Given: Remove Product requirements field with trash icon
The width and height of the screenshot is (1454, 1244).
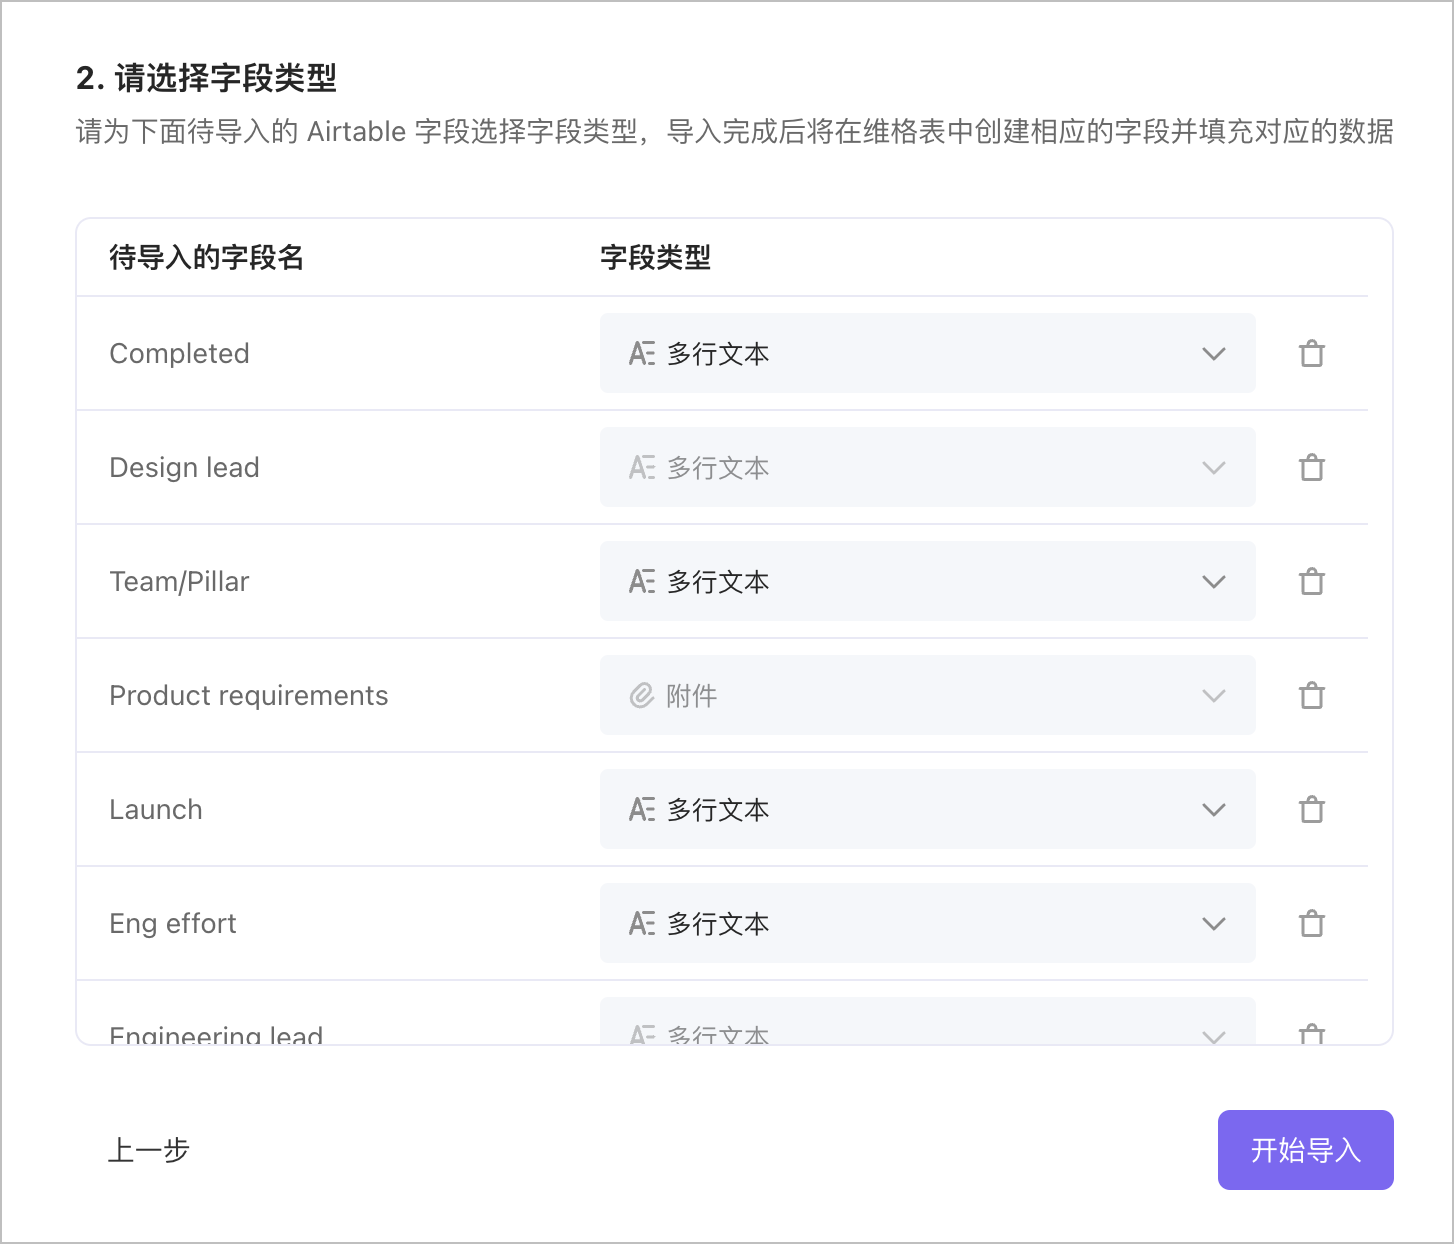Looking at the screenshot, I should coord(1312,695).
